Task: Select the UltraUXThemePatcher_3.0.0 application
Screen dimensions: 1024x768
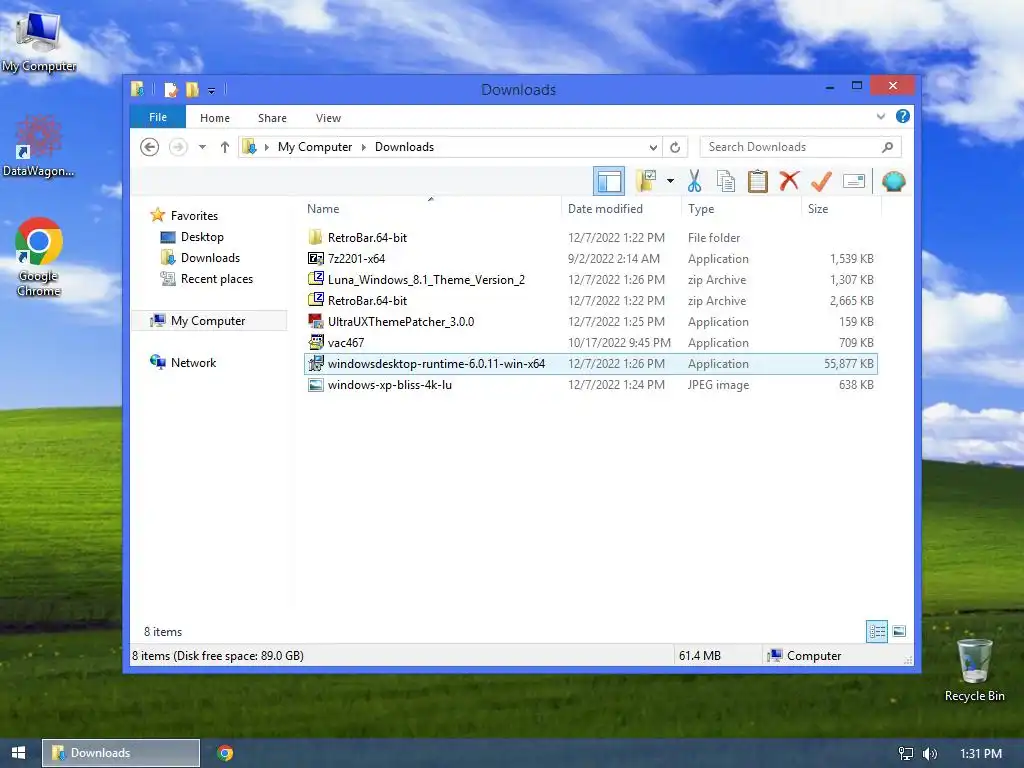Action: click(x=591, y=321)
